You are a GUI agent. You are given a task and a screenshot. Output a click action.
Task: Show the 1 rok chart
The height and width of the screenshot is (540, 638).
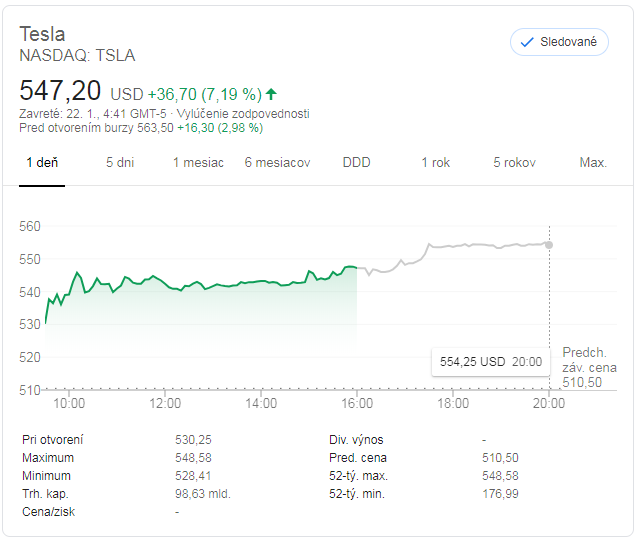click(x=435, y=163)
